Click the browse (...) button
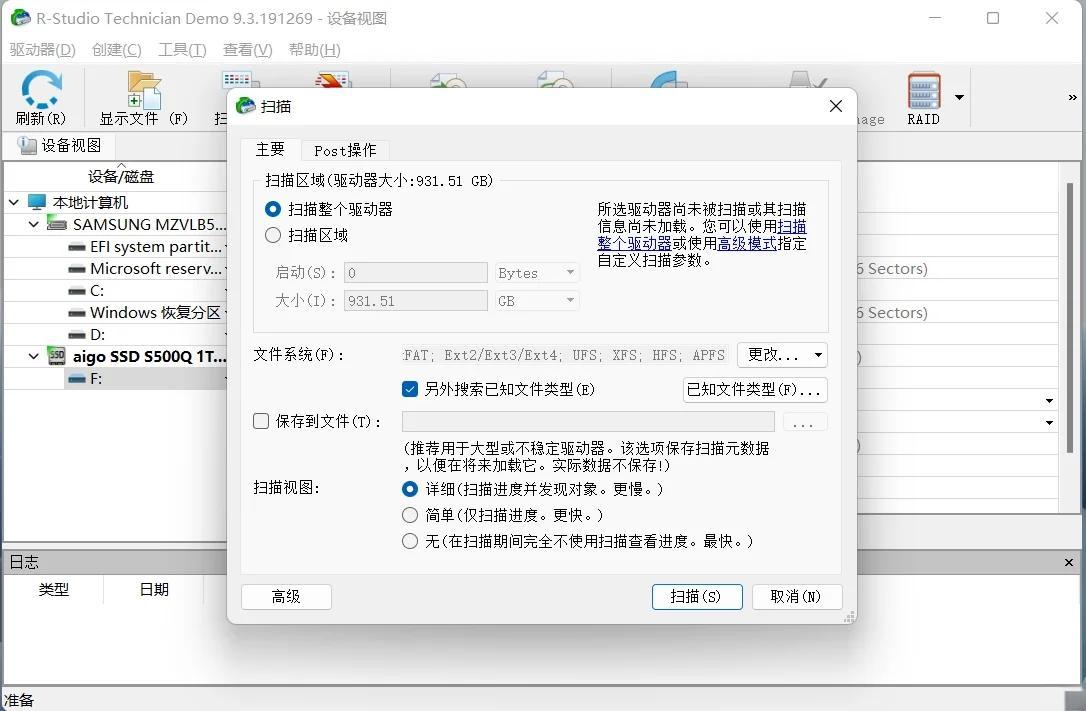This screenshot has height=711, width=1086. pyautogui.click(x=804, y=422)
